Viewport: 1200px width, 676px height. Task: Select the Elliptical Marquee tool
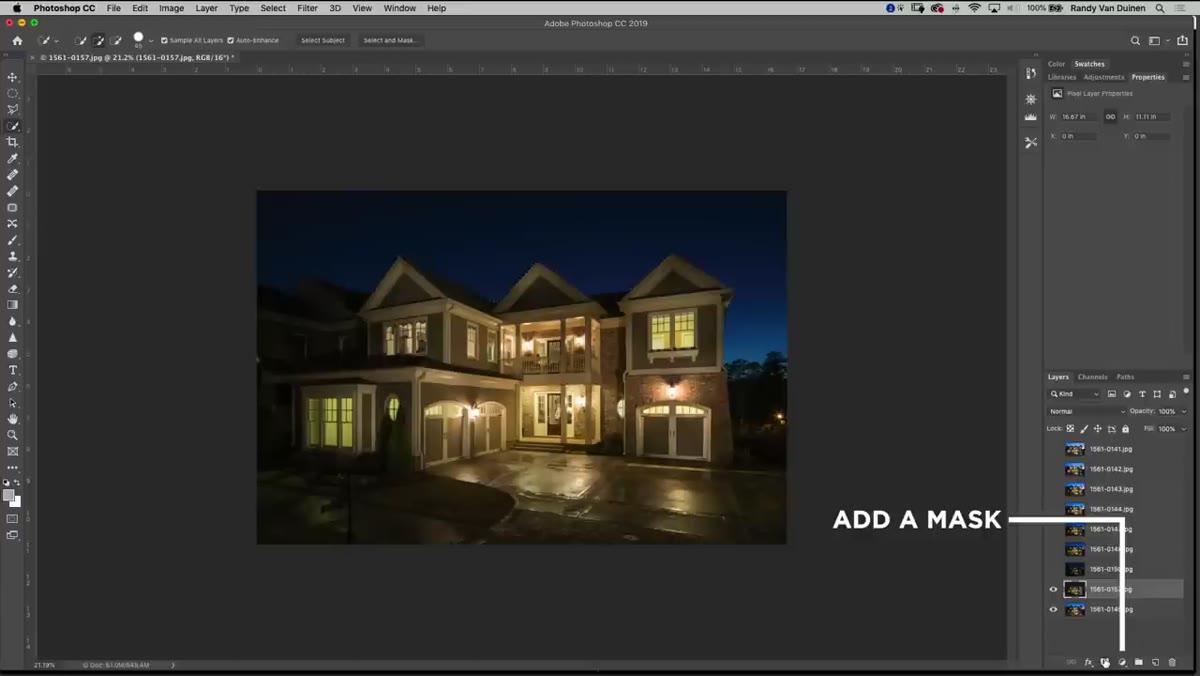(13, 93)
